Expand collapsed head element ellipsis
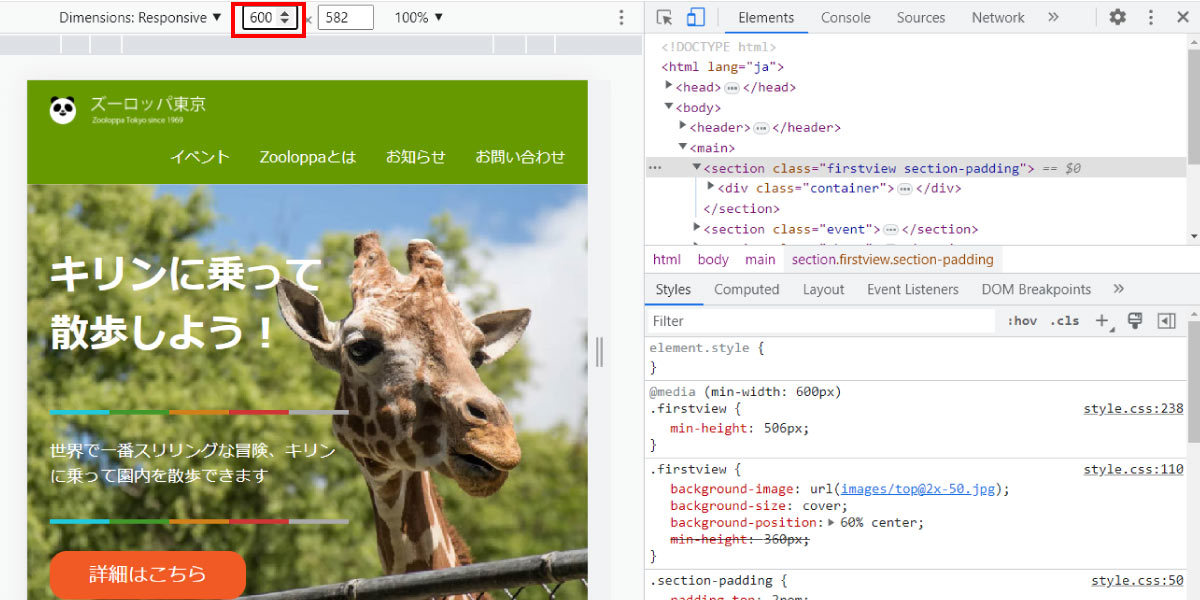Screen dimensions: 1200x600 point(732,87)
